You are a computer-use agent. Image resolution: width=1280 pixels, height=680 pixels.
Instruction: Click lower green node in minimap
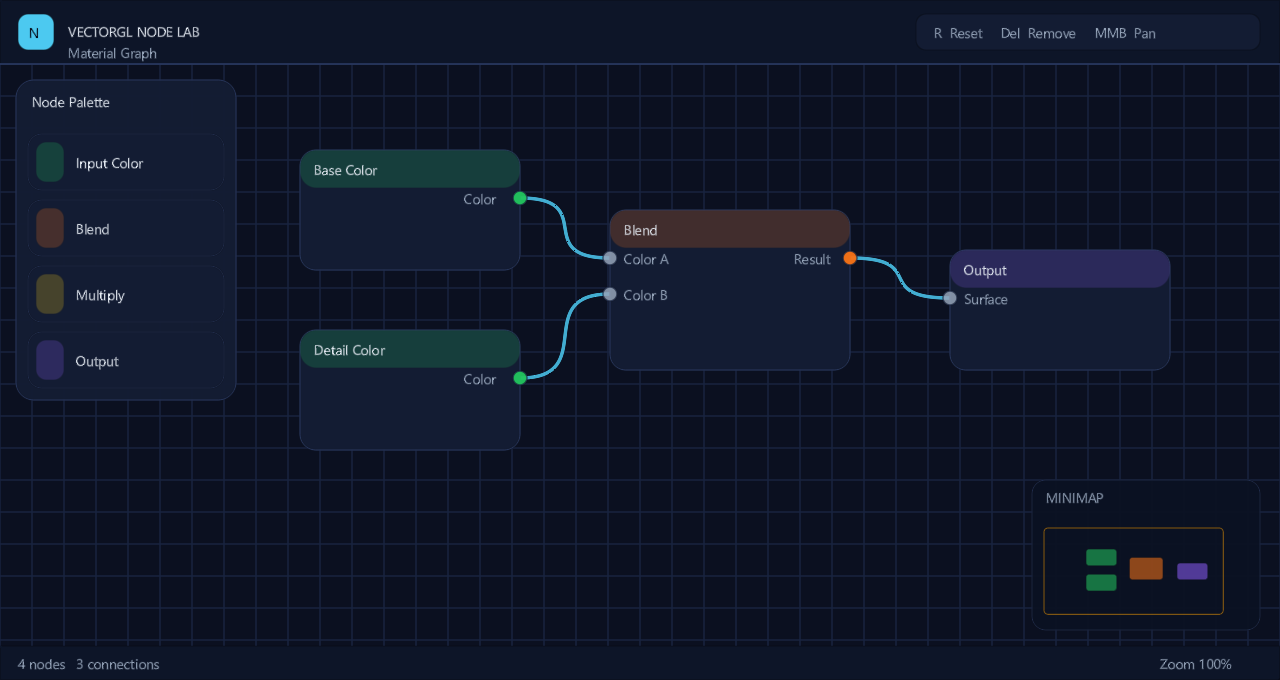click(1101, 582)
